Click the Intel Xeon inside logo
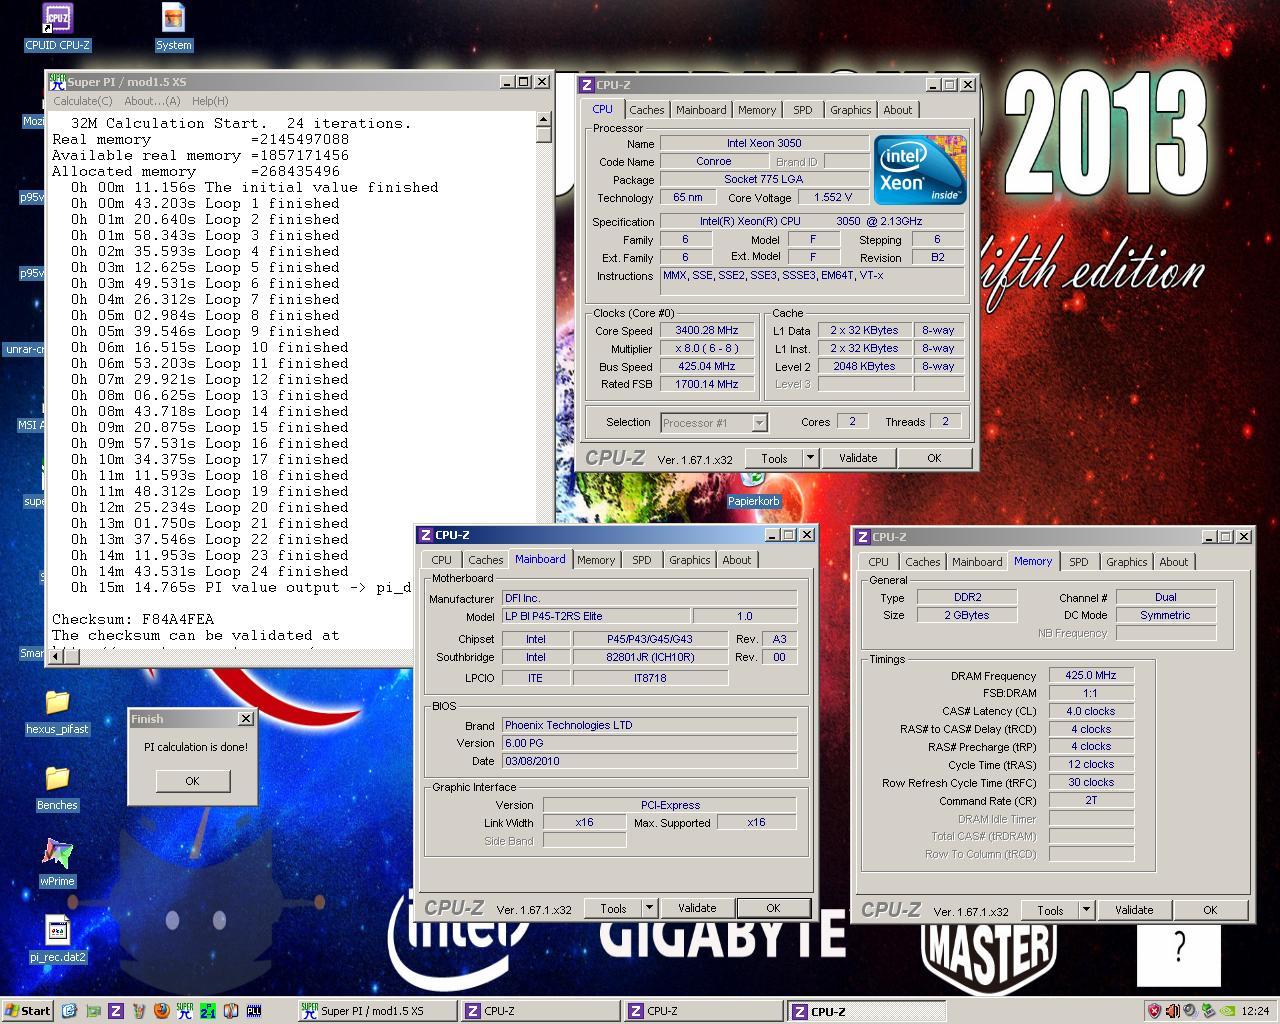 coord(920,170)
